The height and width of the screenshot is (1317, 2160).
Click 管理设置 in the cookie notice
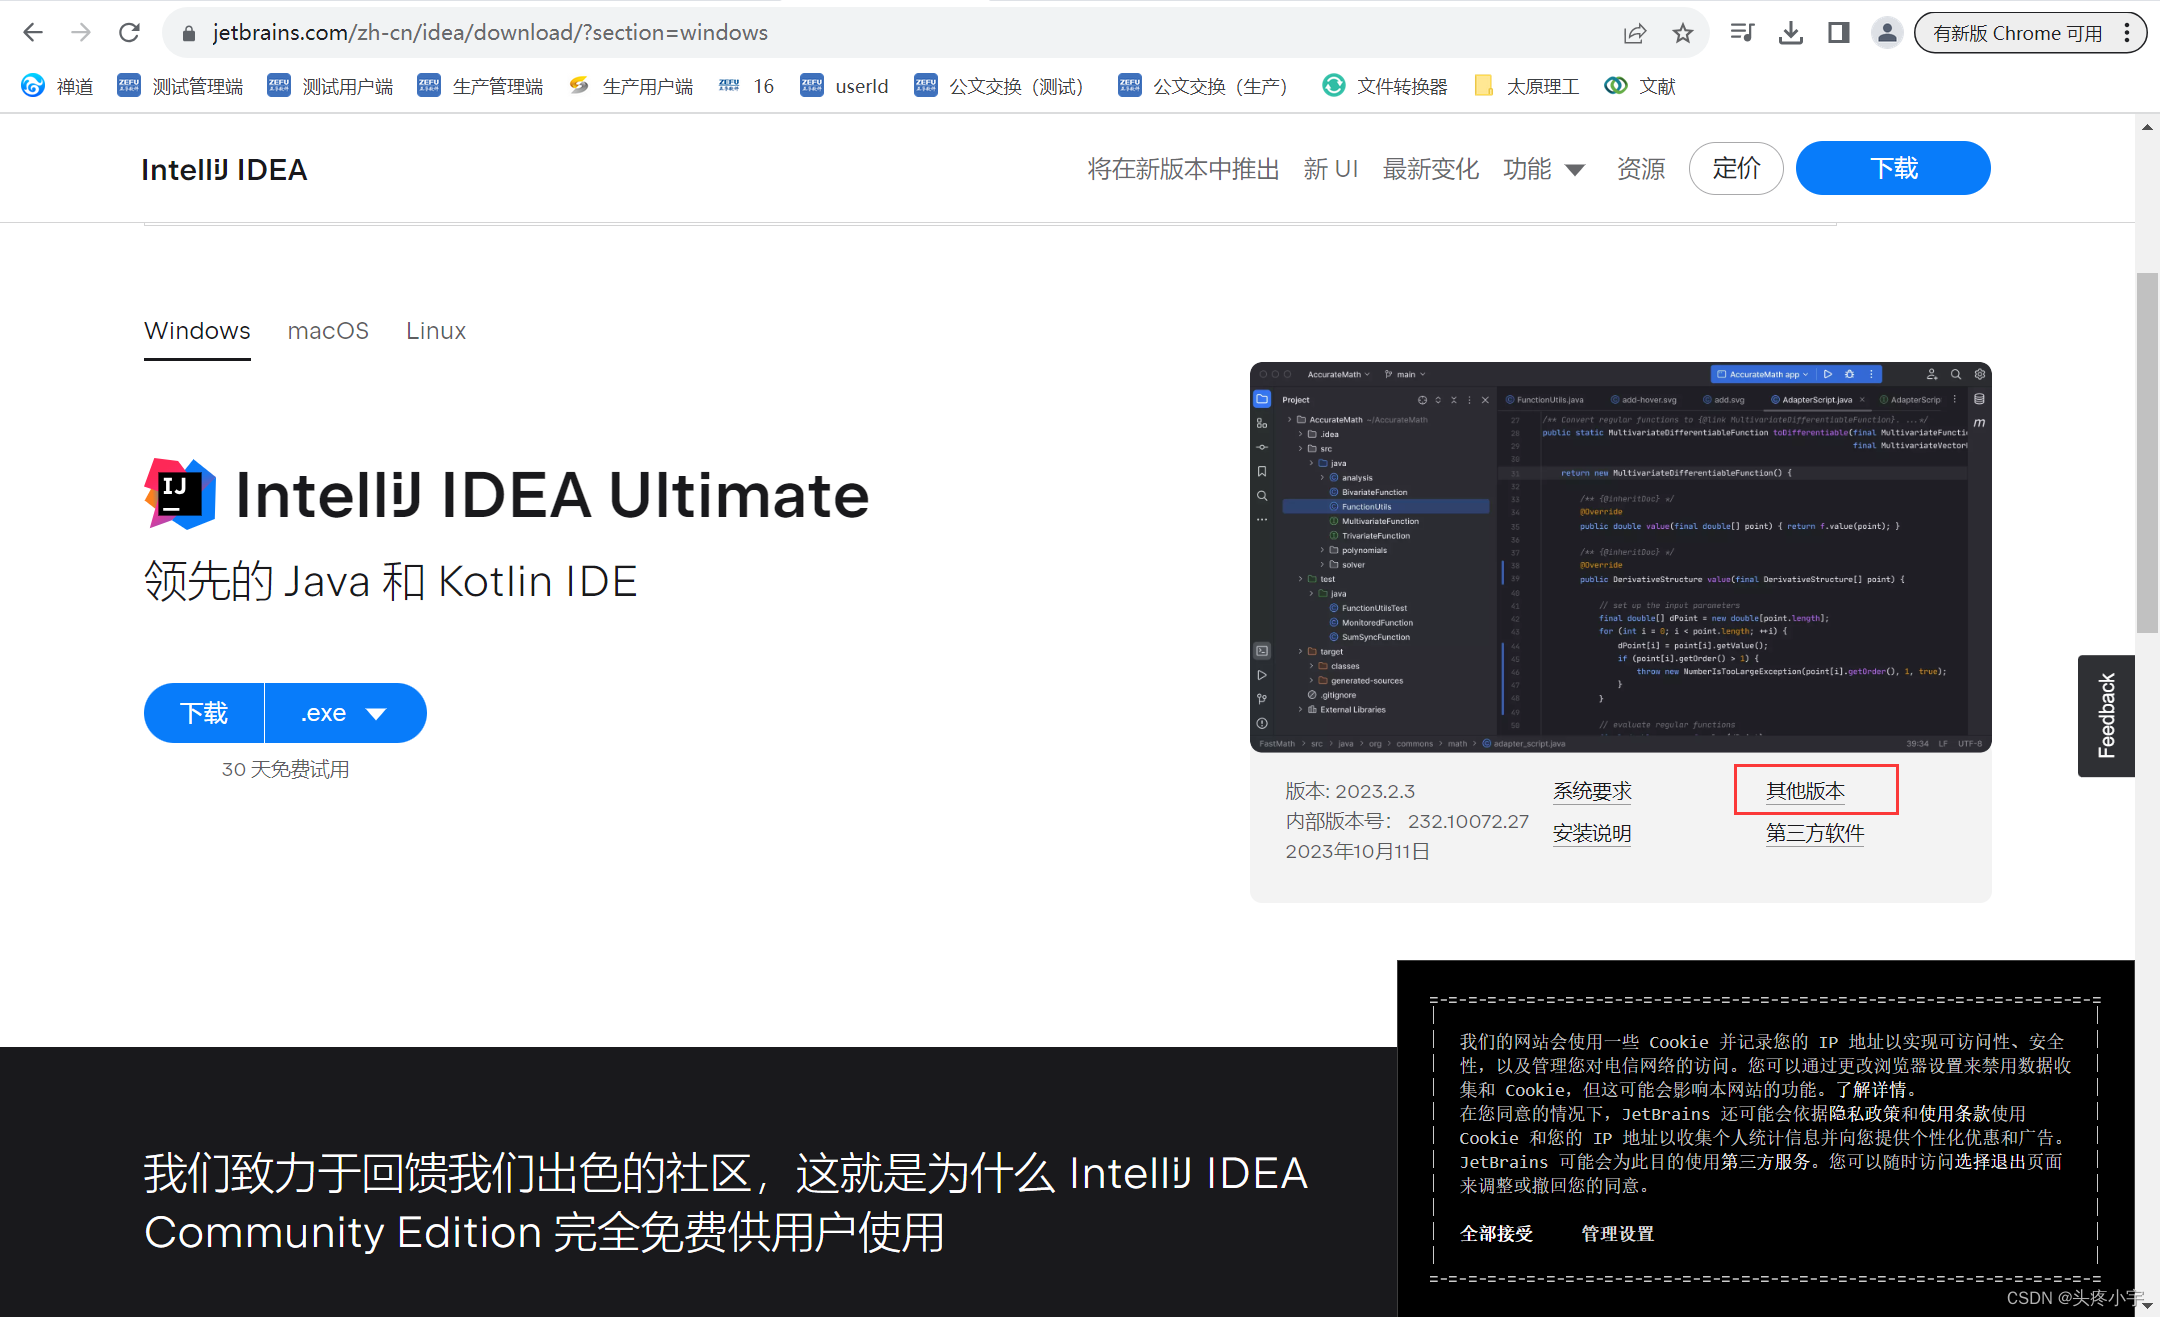[1617, 1234]
